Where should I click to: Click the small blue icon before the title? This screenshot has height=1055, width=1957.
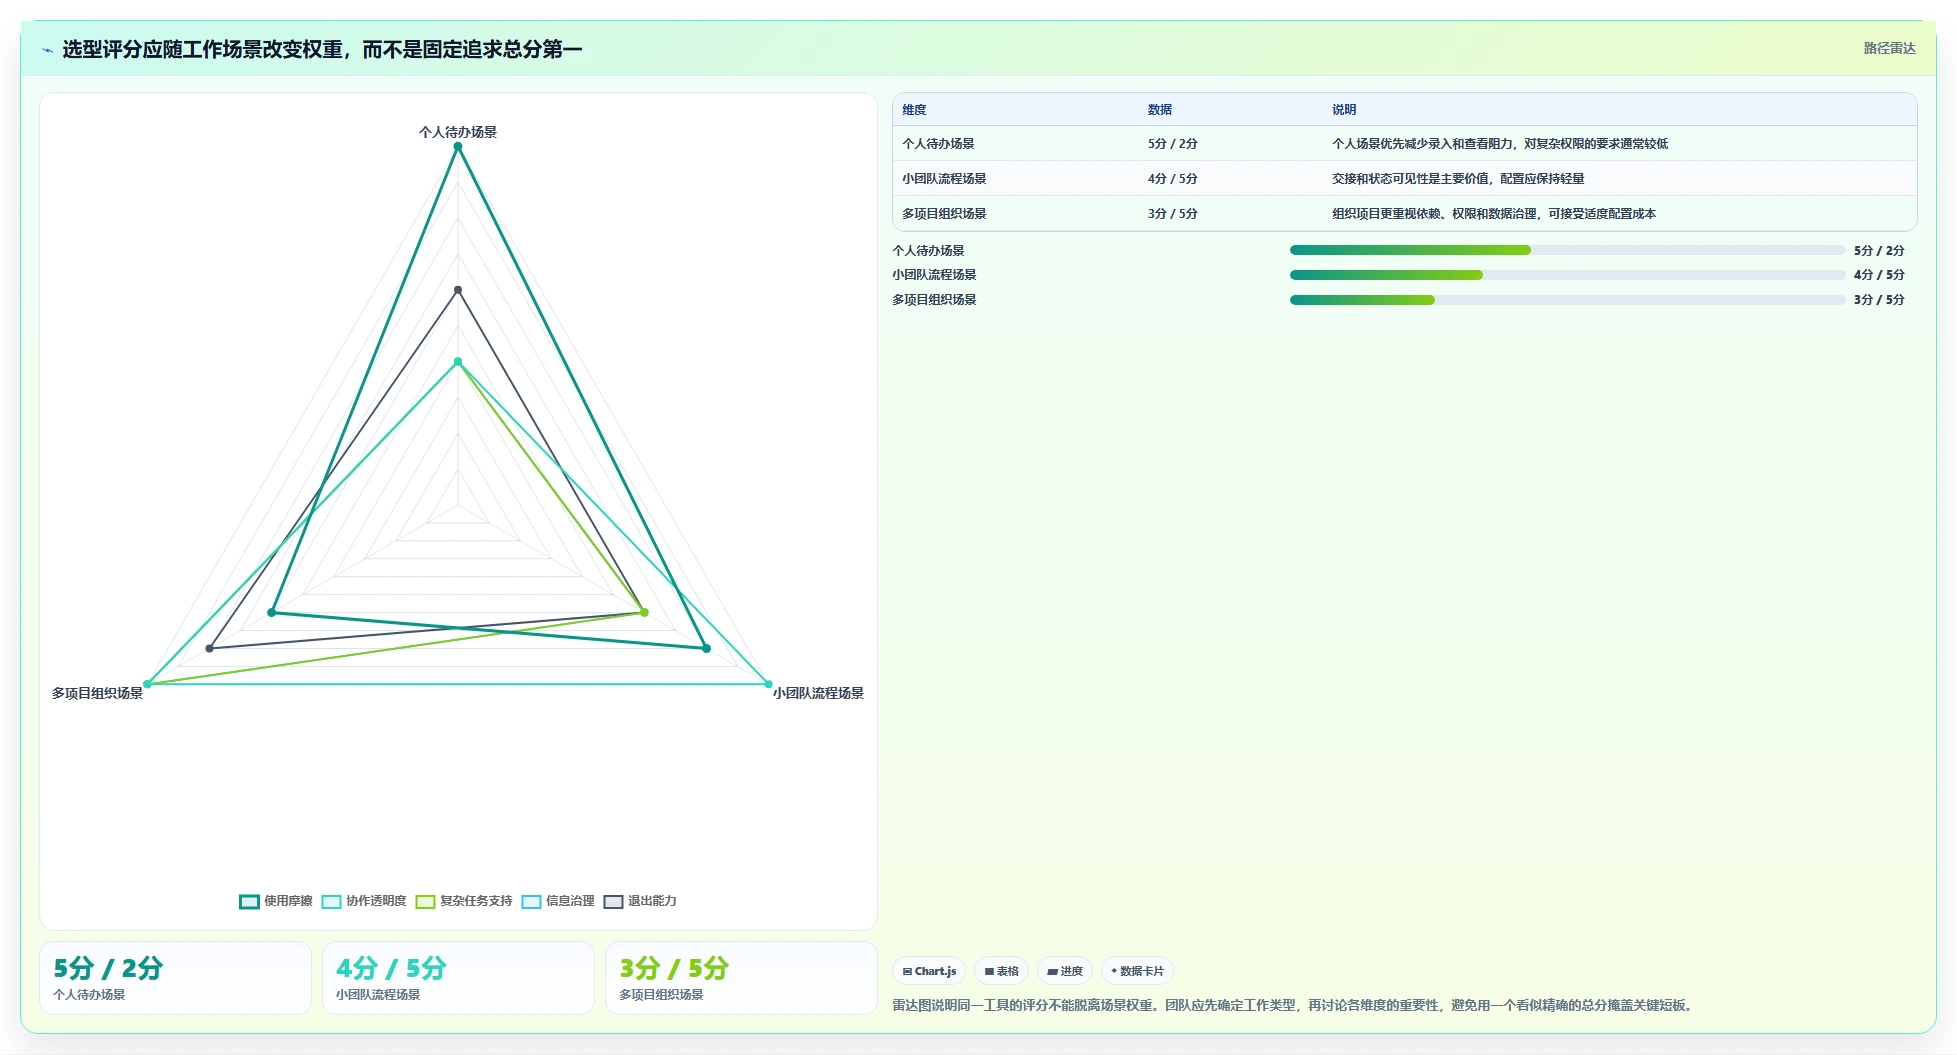pyautogui.click(x=47, y=49)
